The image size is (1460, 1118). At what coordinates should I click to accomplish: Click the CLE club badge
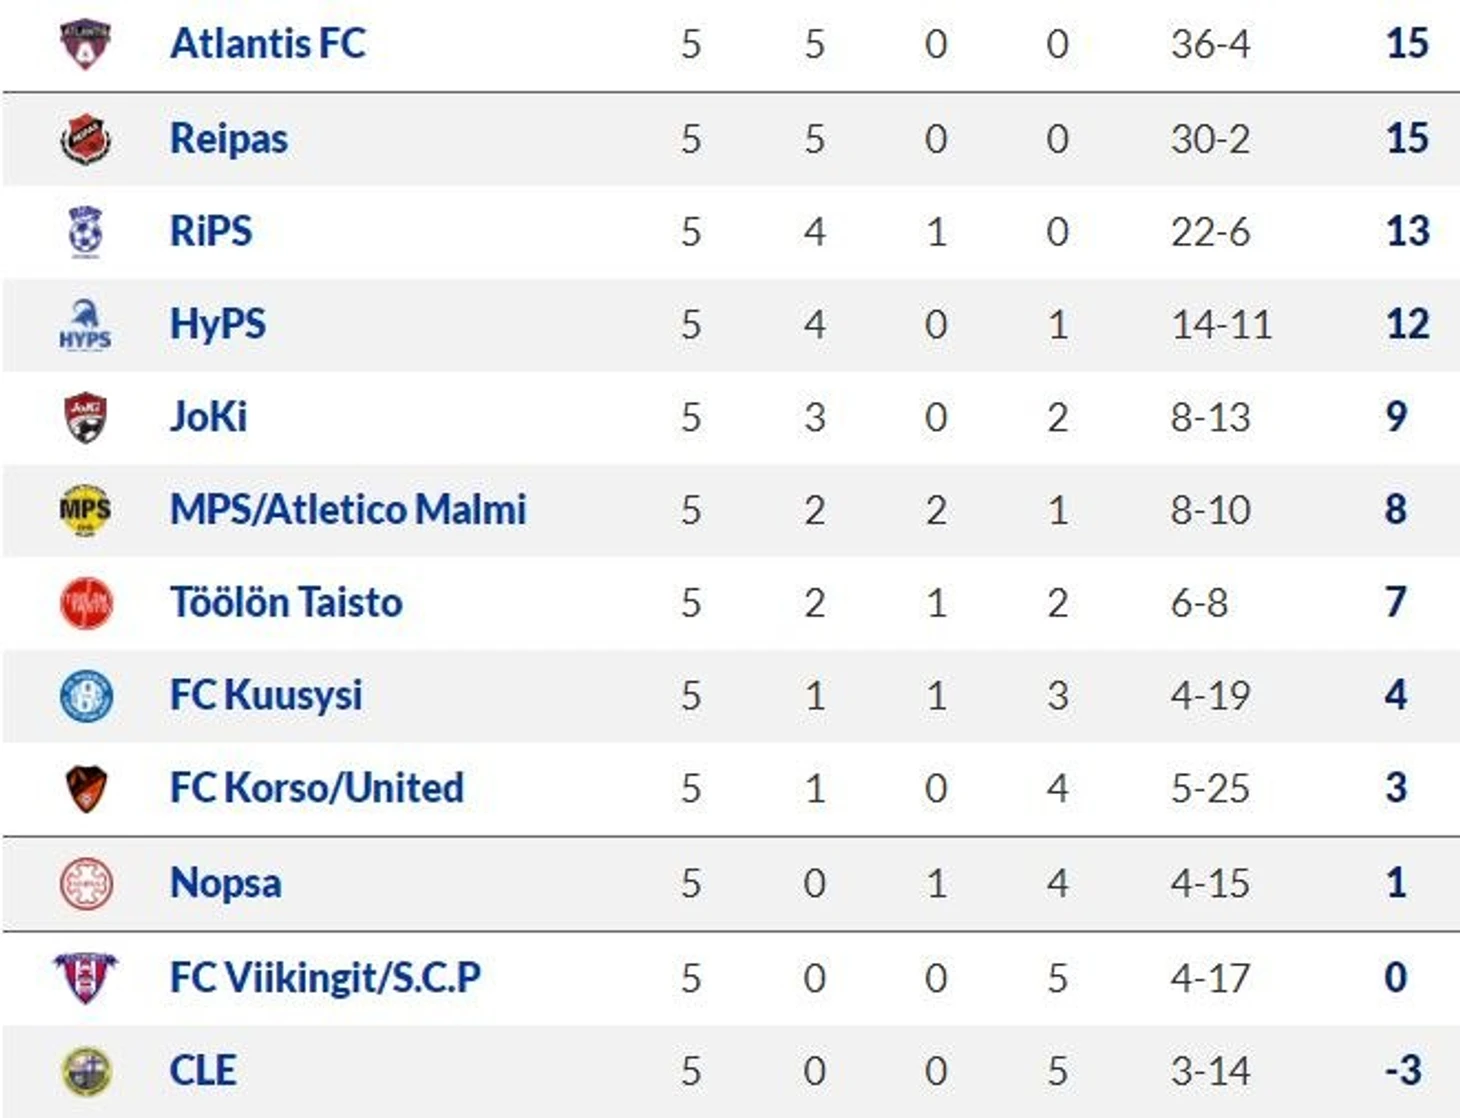click(86, 1071)
